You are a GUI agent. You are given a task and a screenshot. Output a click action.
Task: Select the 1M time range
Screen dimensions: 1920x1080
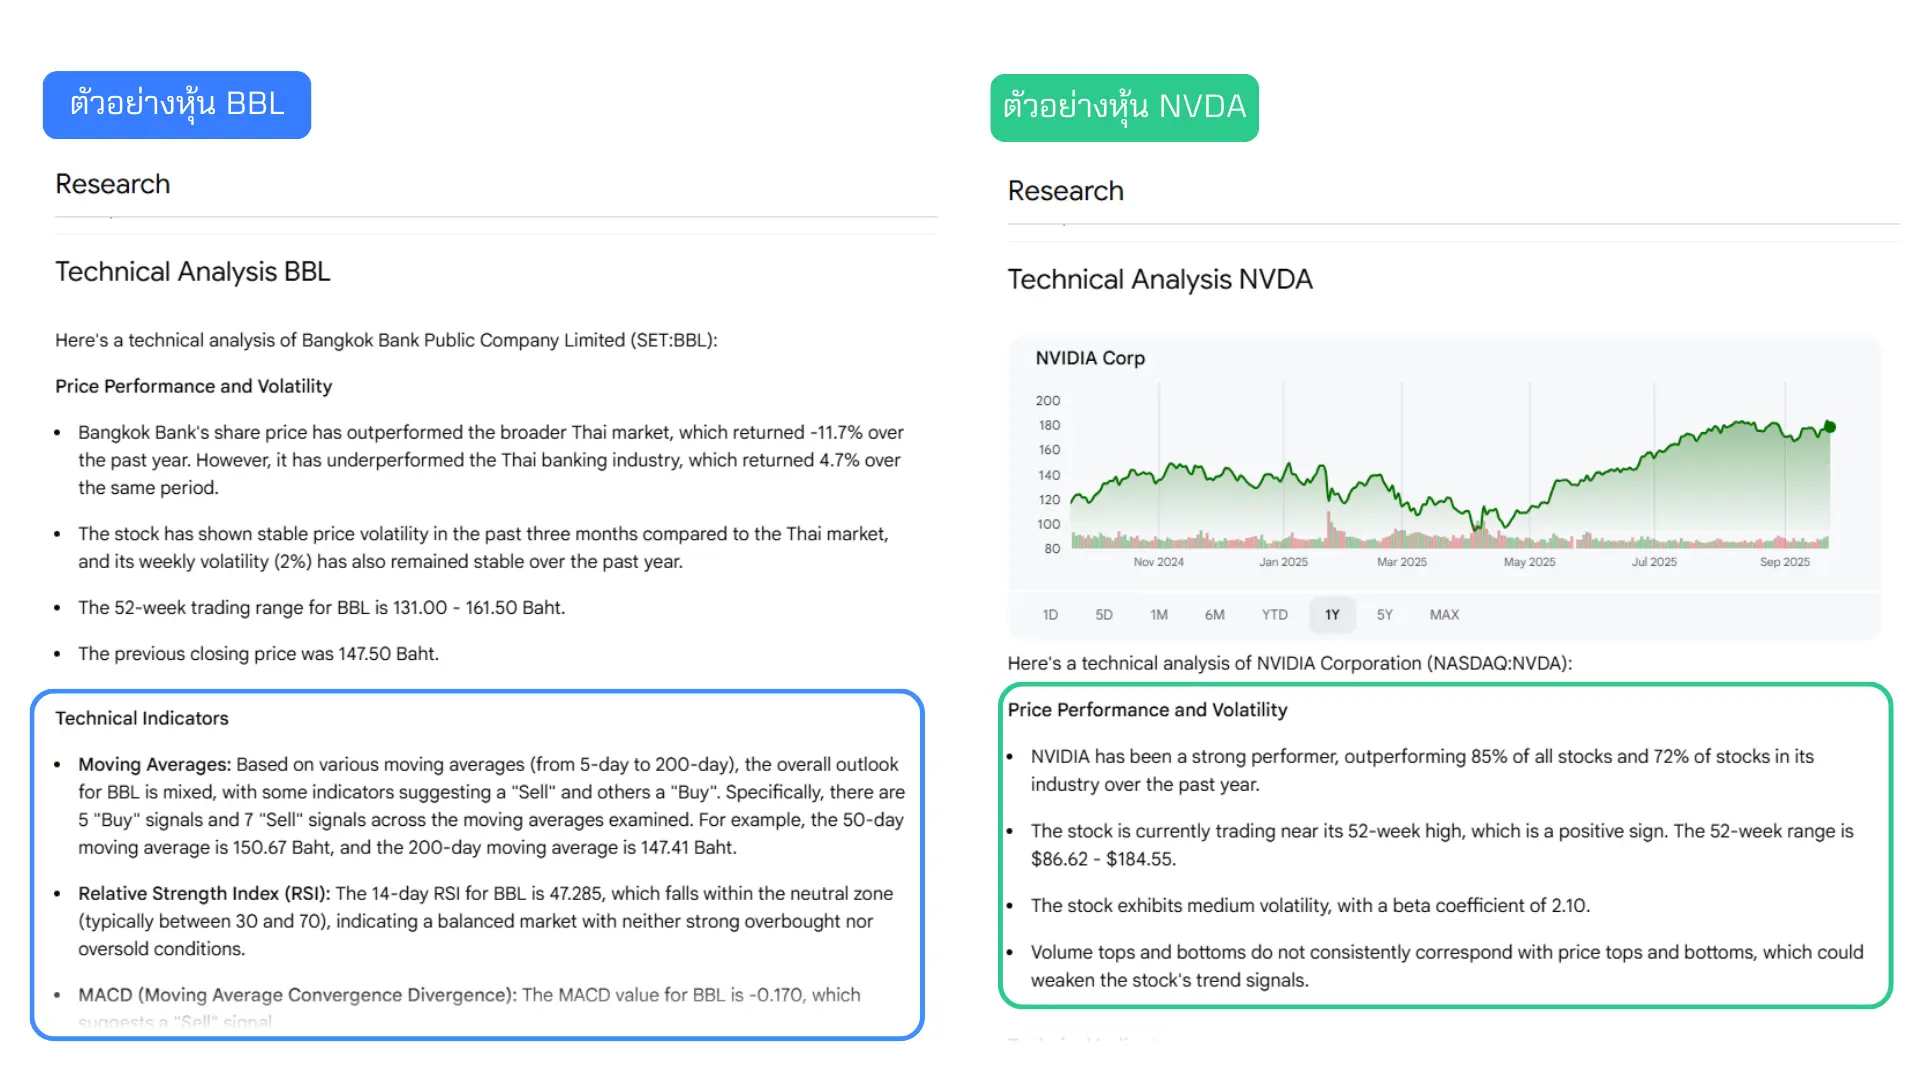(x=1159, y=615)
